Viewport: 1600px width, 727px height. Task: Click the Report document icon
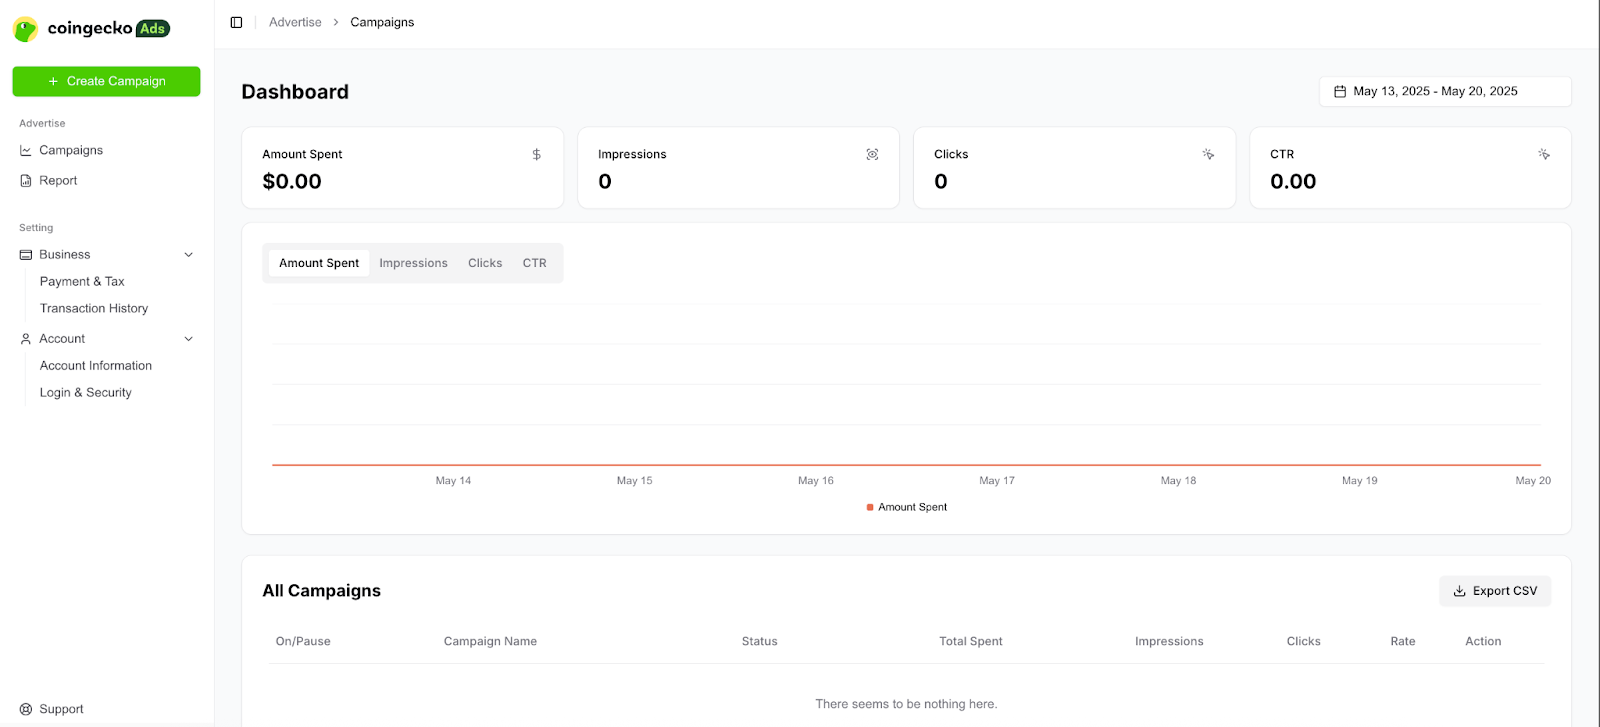coord(26,181)
